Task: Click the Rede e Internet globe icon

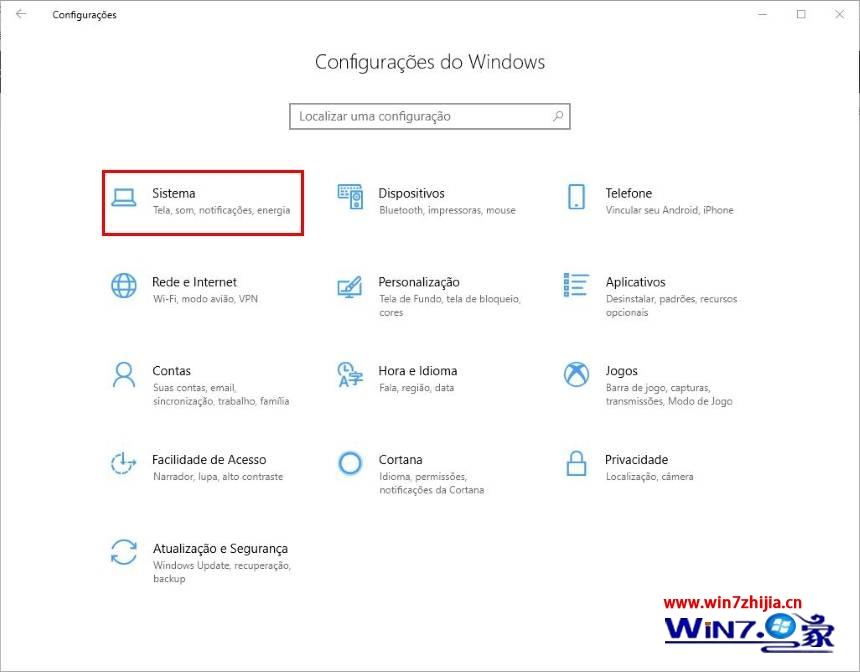Action: (123, 285)
